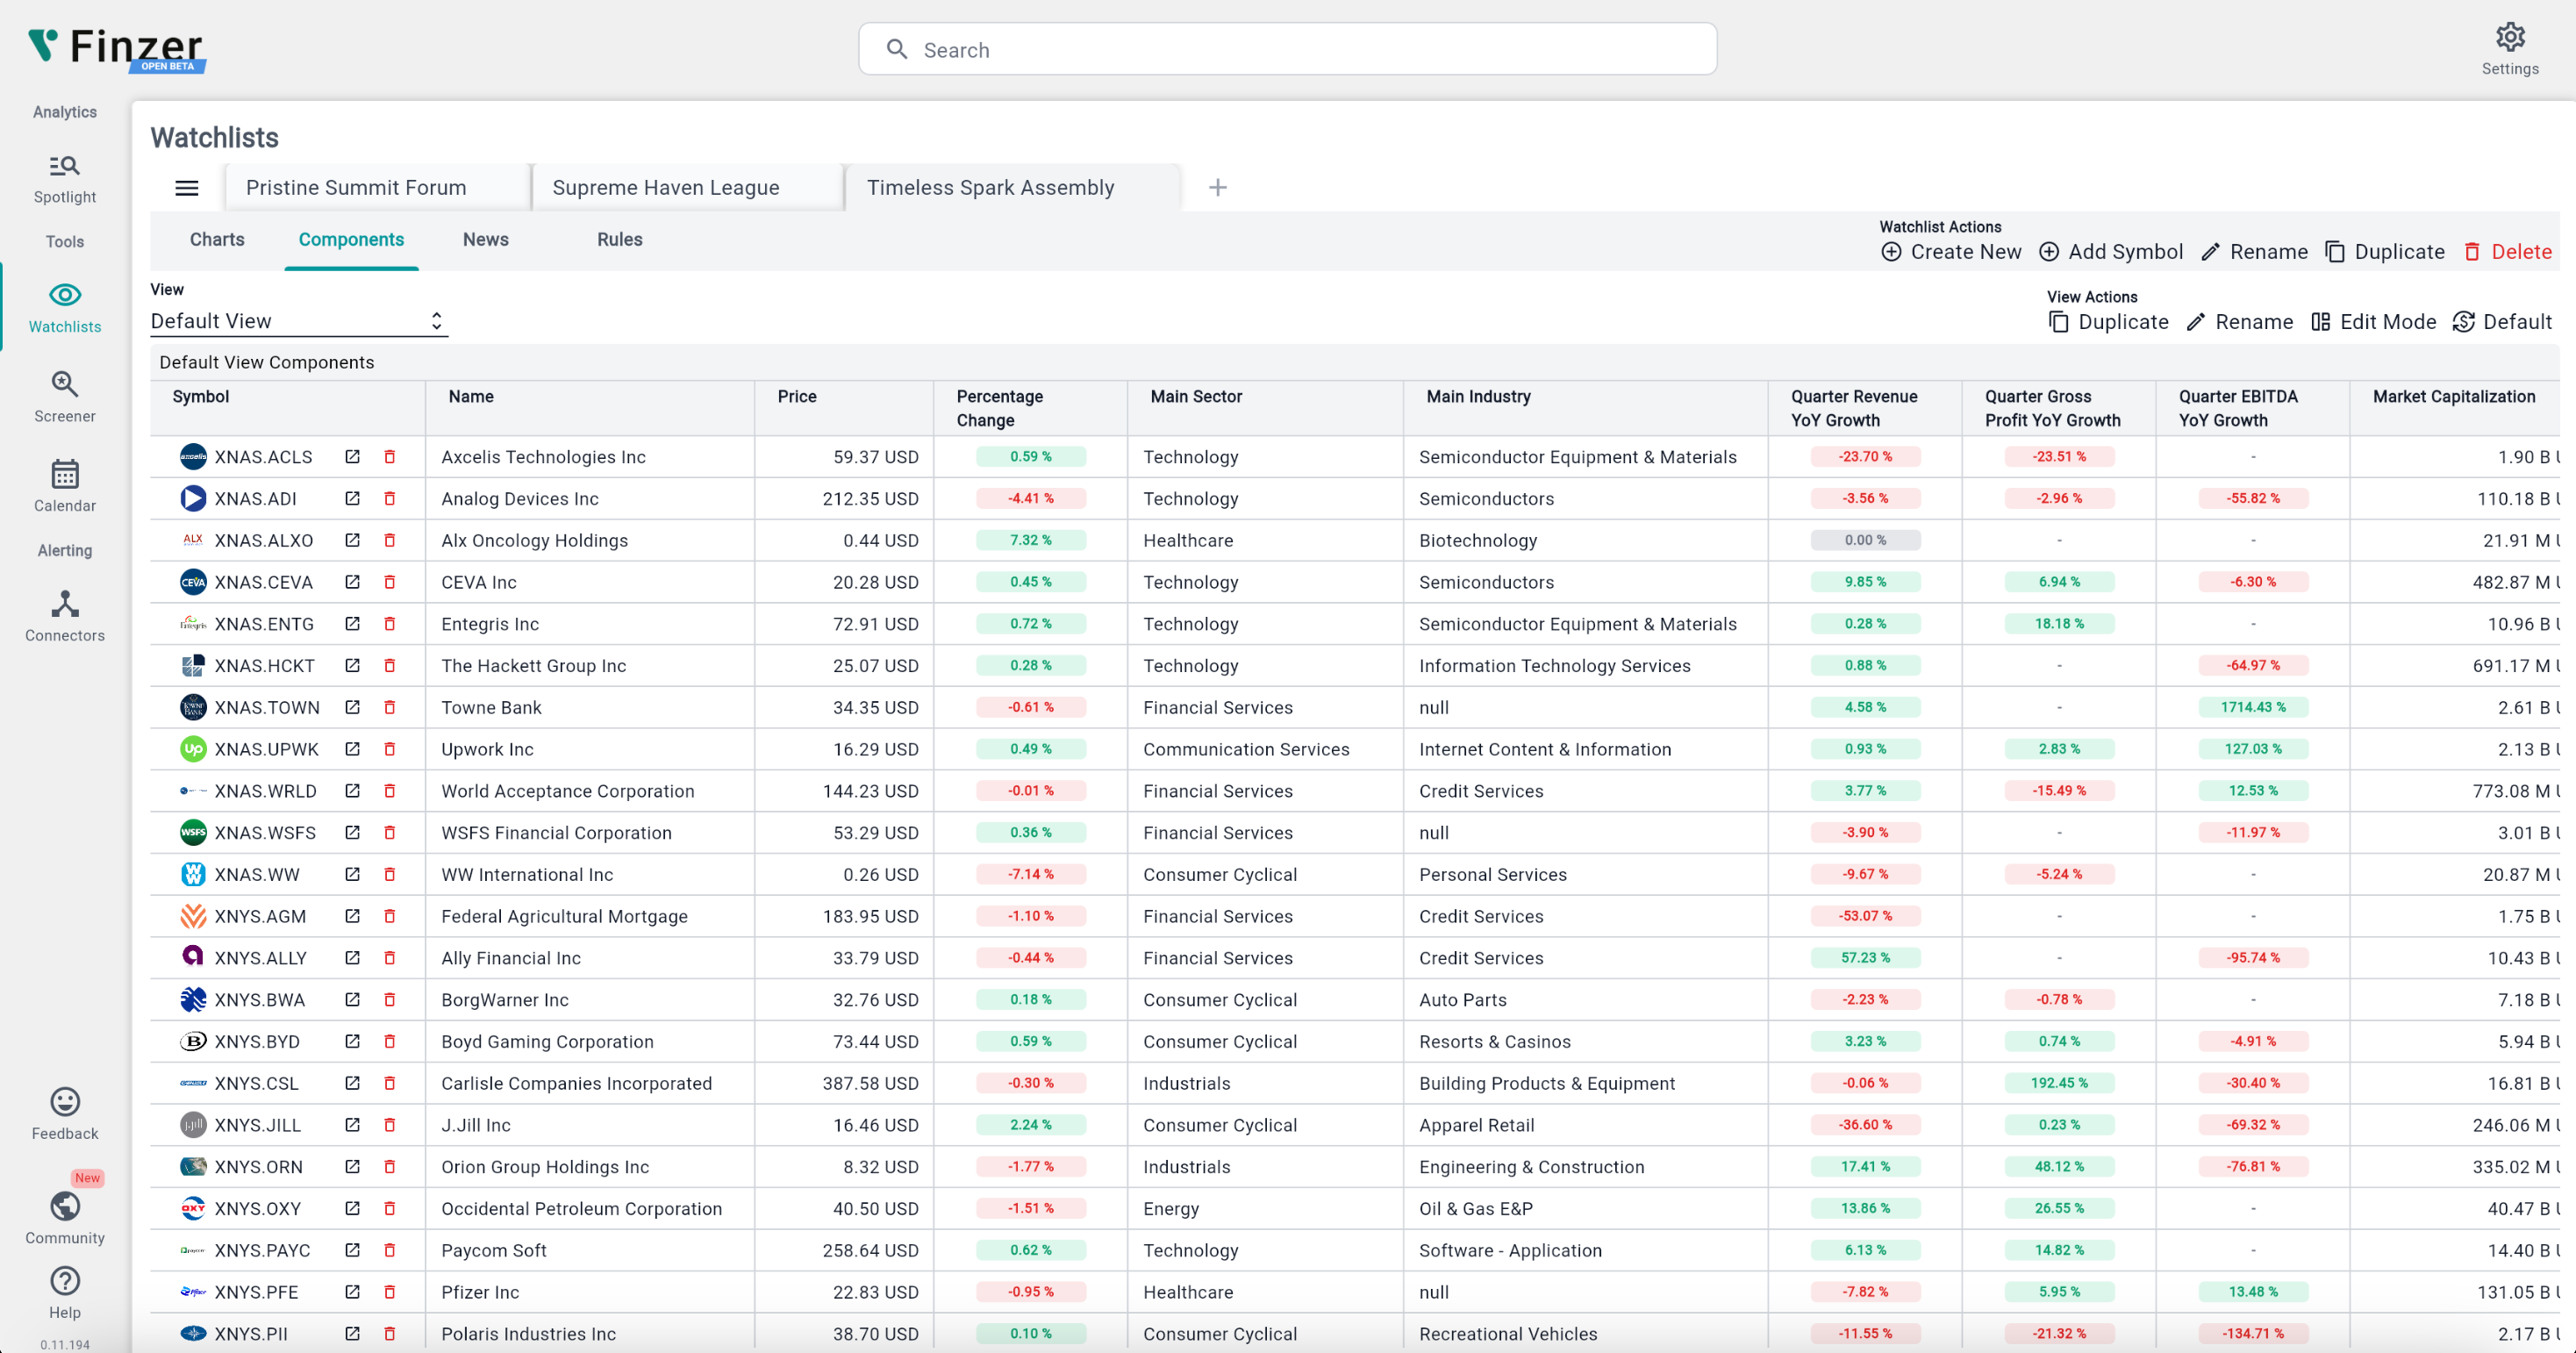Rename the watchlist via Watchlist Actions
The width and height of the screenshot is (2576, 1353).
point(2254,252)
